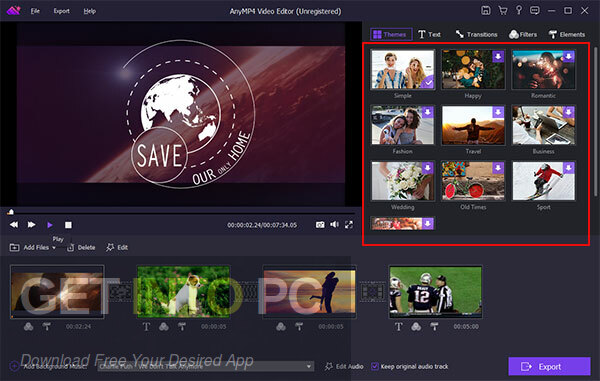Click the Edit button above the timeline
Image resolution: width=600 pixels, height=381 pixels.
click(117, 247)
